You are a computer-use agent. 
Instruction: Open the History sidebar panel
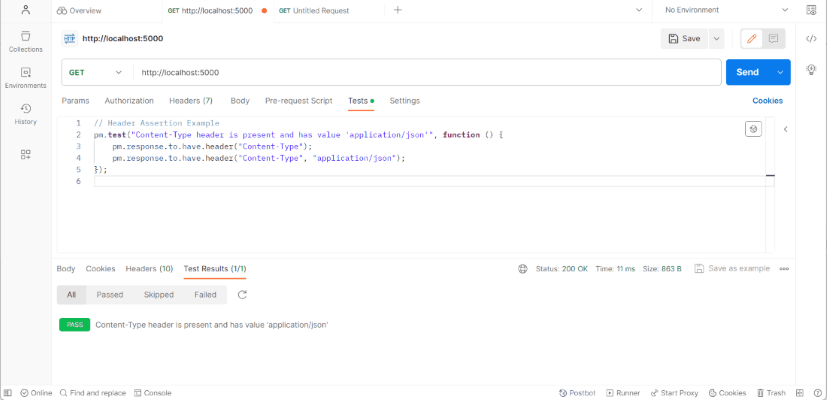point(25,115)
